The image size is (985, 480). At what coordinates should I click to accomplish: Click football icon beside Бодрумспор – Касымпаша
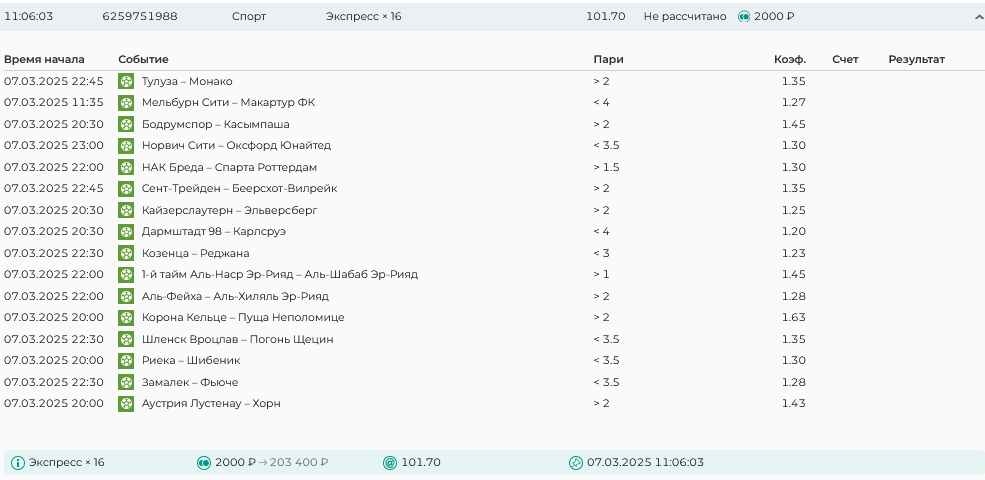(126, 124)
